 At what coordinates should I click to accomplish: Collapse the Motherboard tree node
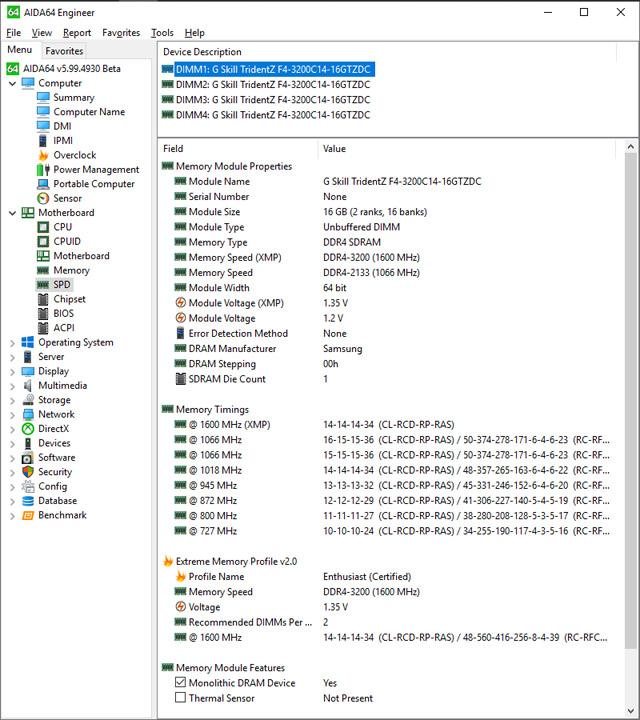pyautogui.click(x=12, y=213)
